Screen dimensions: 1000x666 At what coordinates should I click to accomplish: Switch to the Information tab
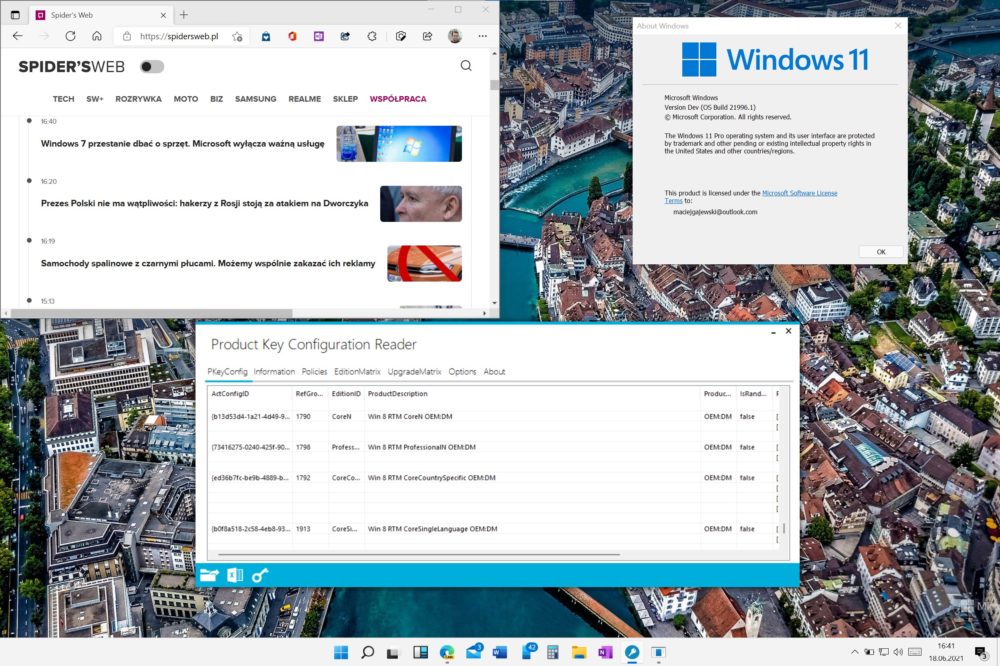(274, 371)
